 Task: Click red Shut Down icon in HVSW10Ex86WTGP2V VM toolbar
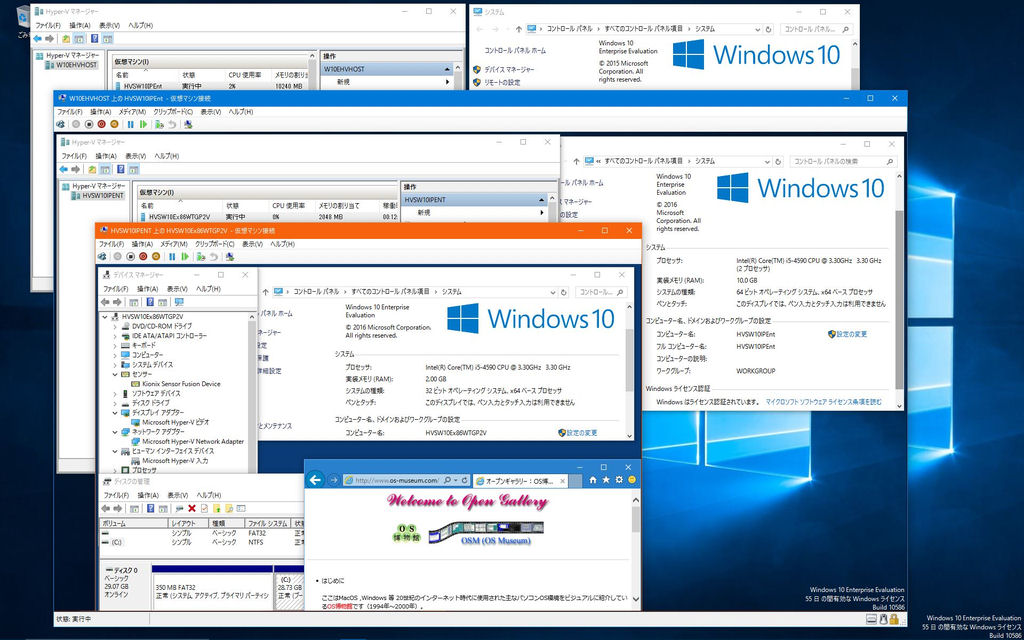[143, 257]
